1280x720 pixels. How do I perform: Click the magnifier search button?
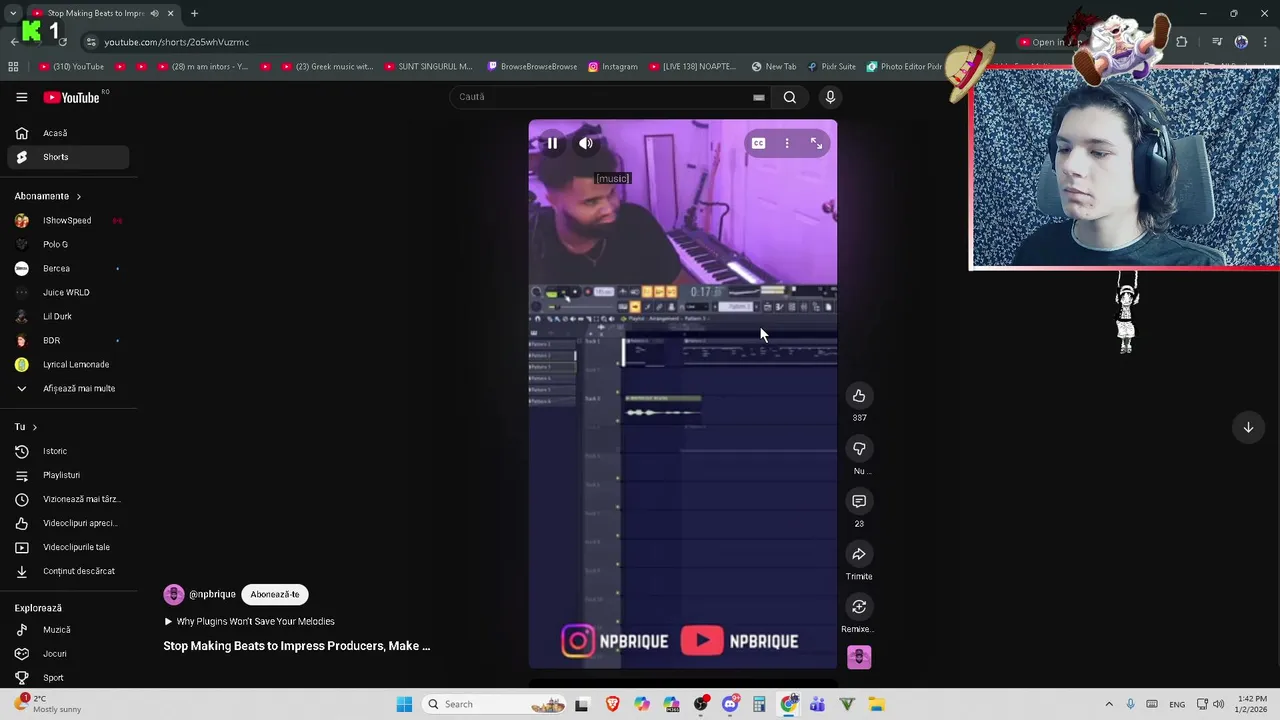point(790,97)
